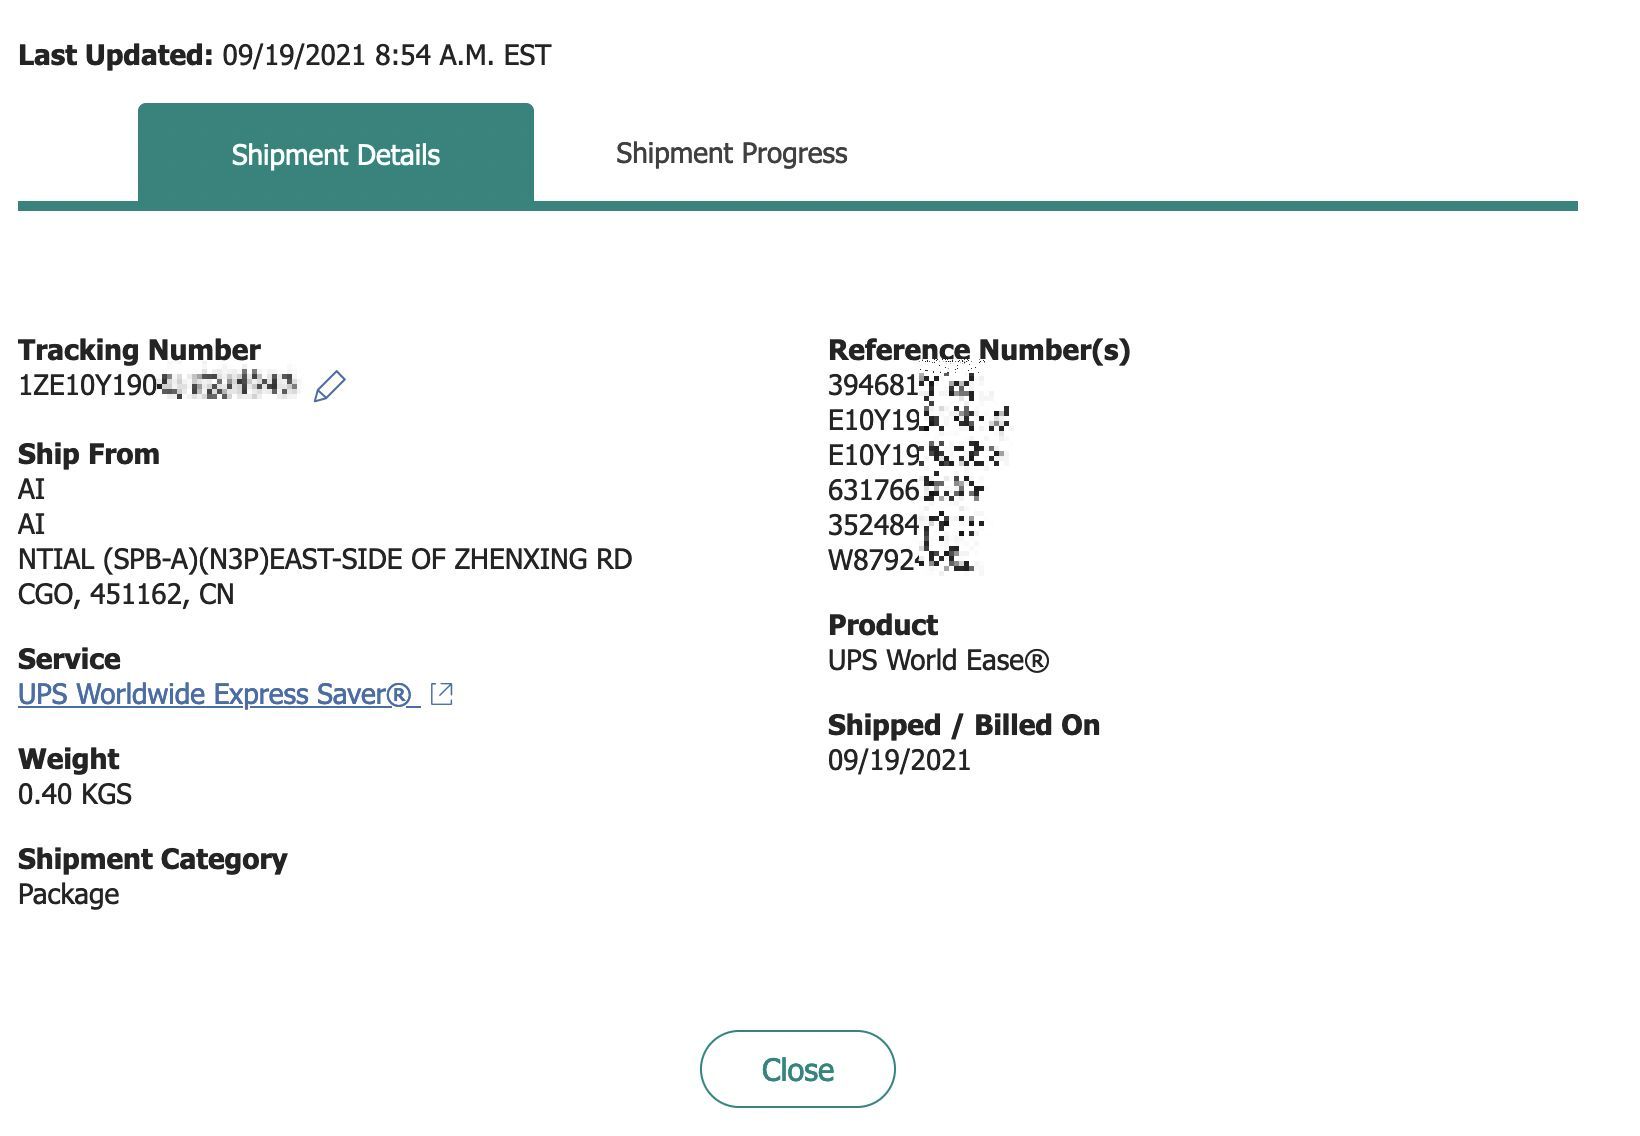Open the external link icon beside service name
Viewport: 1640px width, 1136px height.
click(x=441, y=694)
